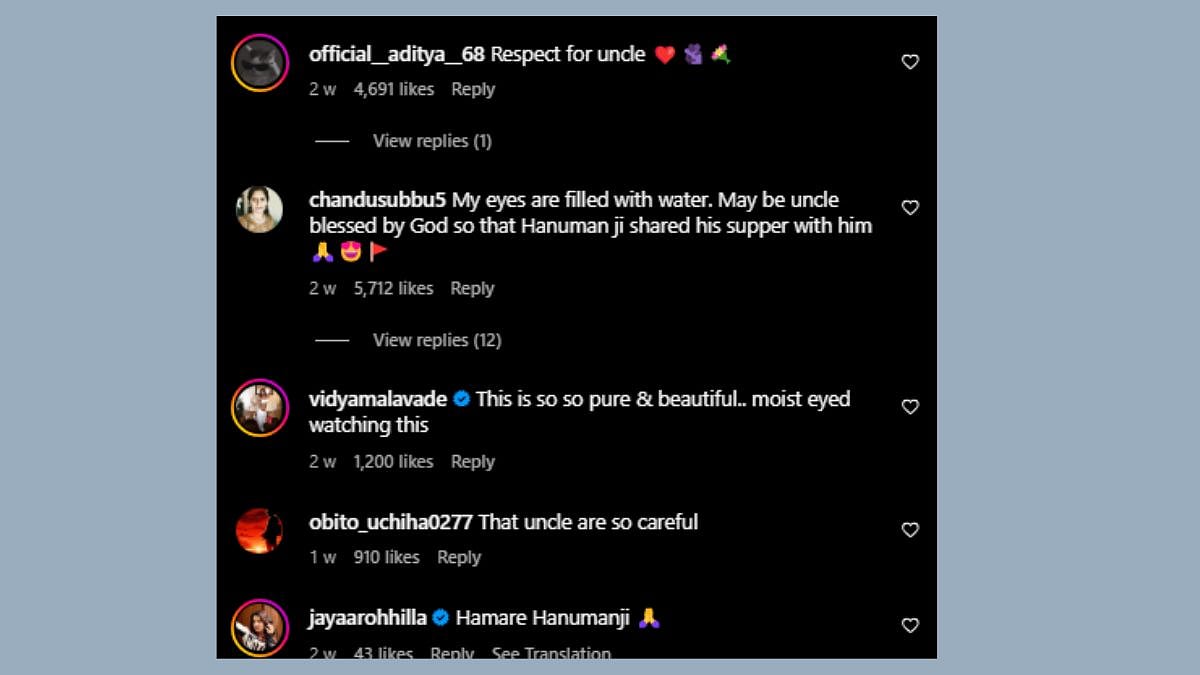
Task: Reply to obito_uchiha0277's comment
Action: [x=459, y=557]
